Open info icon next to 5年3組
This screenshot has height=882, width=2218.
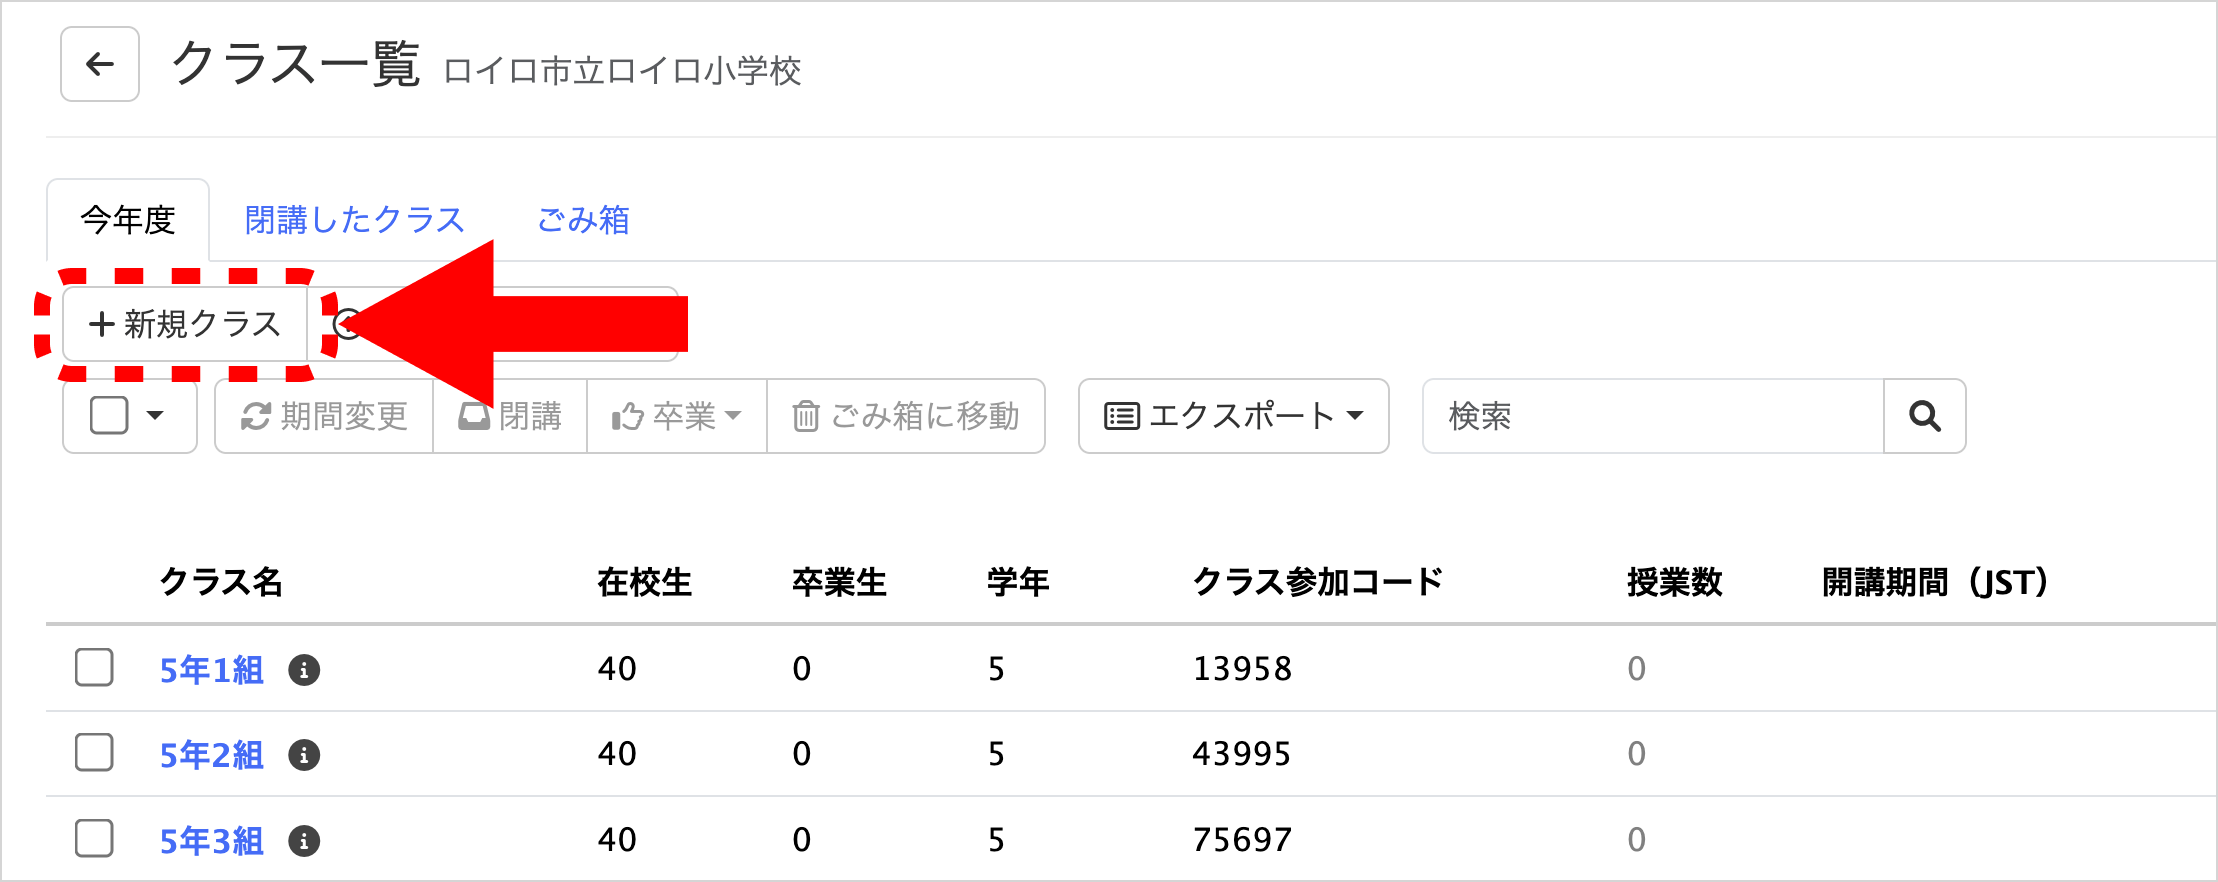coord(304,841)
